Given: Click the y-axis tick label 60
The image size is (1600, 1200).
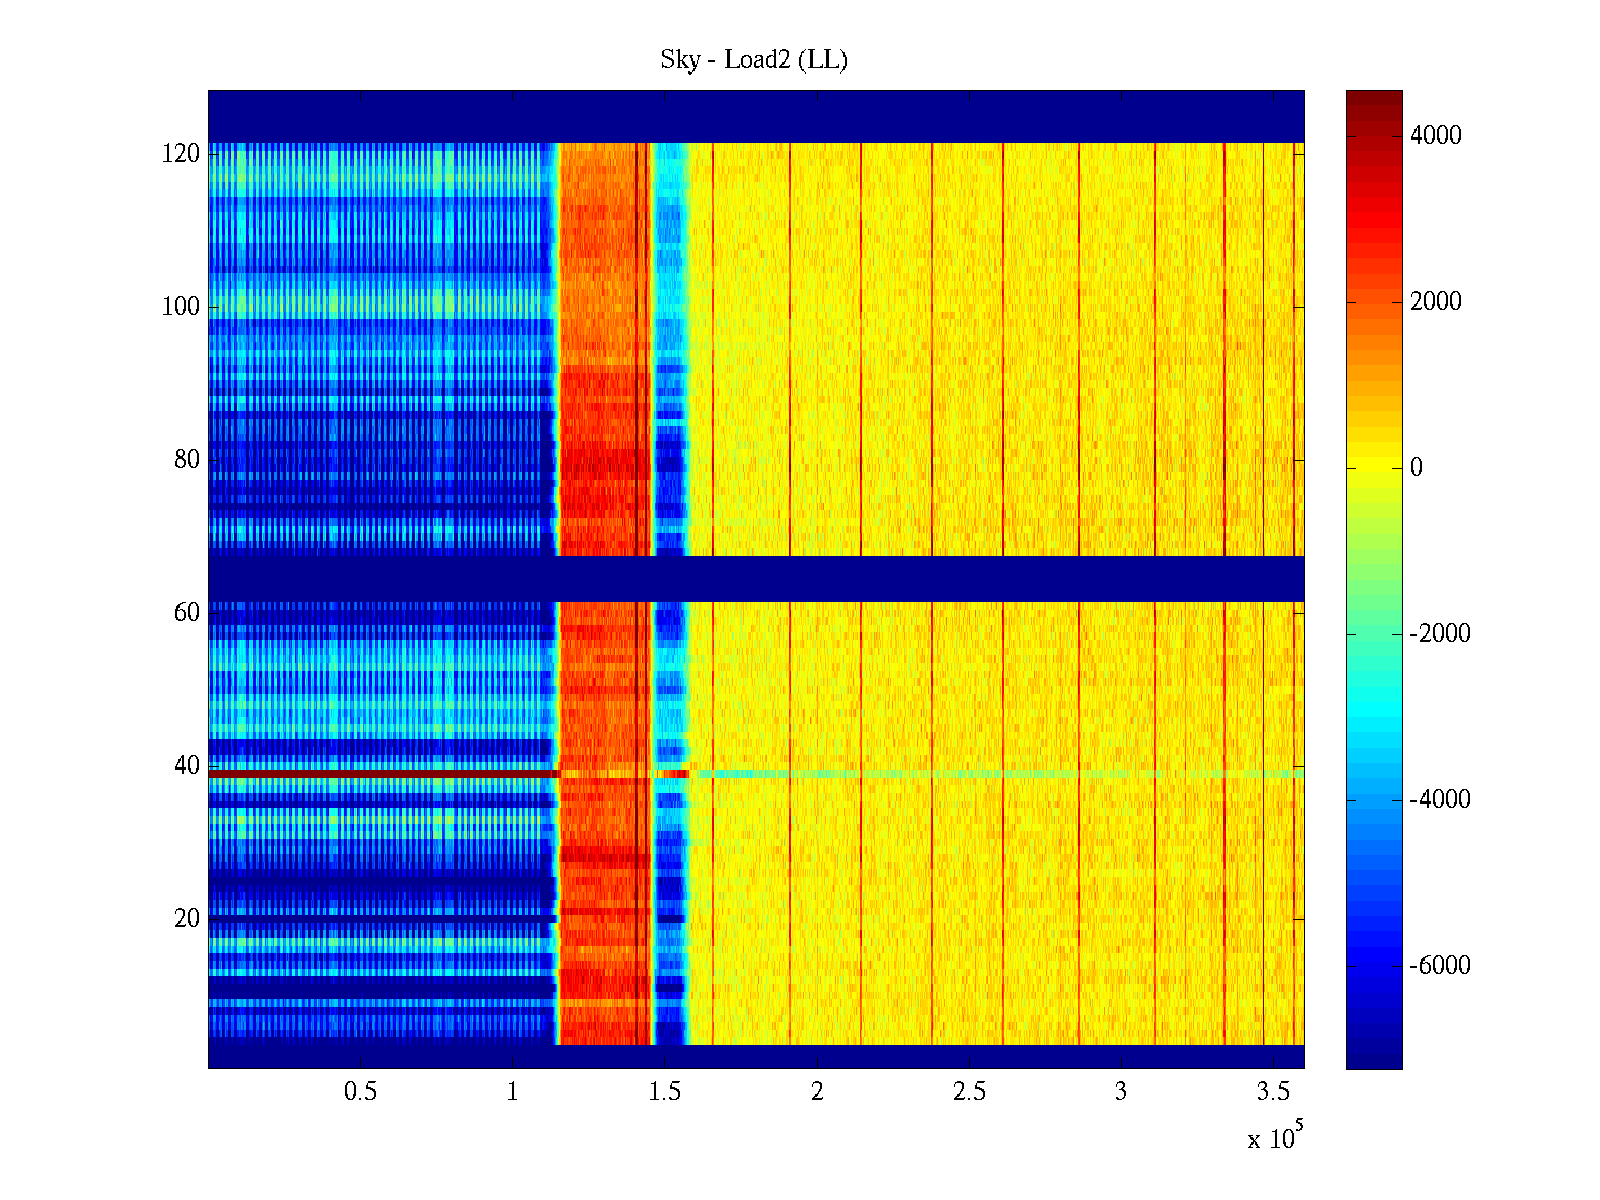Looking at the screenshot, I should click(187, 613).
